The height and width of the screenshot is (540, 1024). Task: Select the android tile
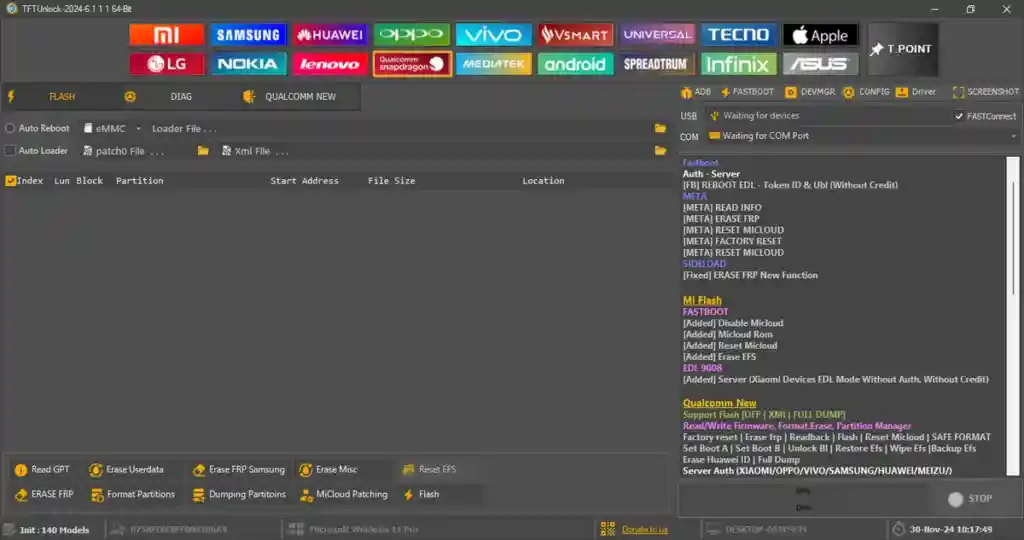[x=575, y=64]
